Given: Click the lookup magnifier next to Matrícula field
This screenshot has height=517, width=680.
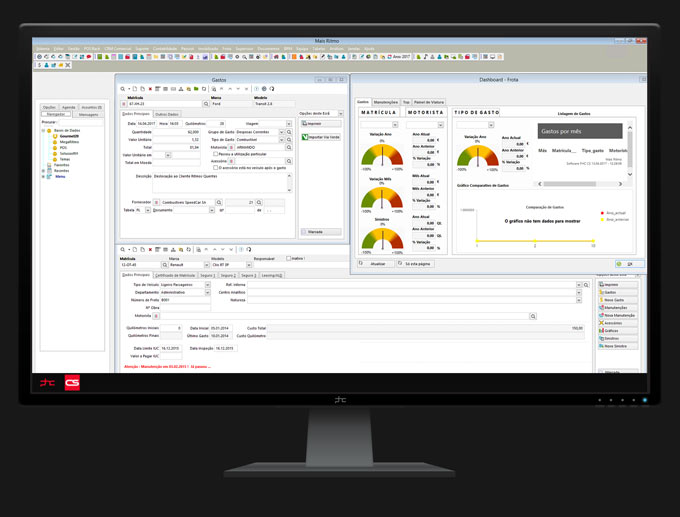Looking at the screenshot, I should point(206,103).
